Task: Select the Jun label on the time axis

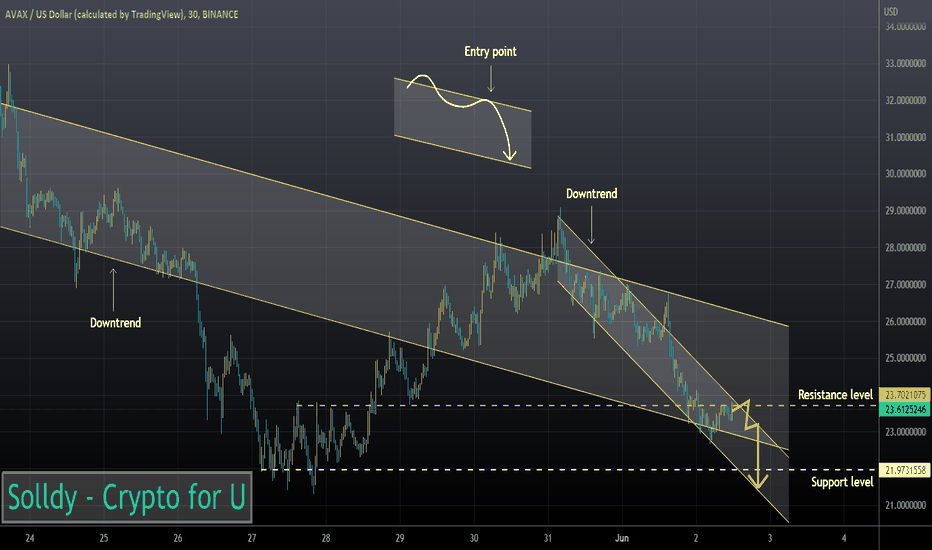Action: coord(622,538)
